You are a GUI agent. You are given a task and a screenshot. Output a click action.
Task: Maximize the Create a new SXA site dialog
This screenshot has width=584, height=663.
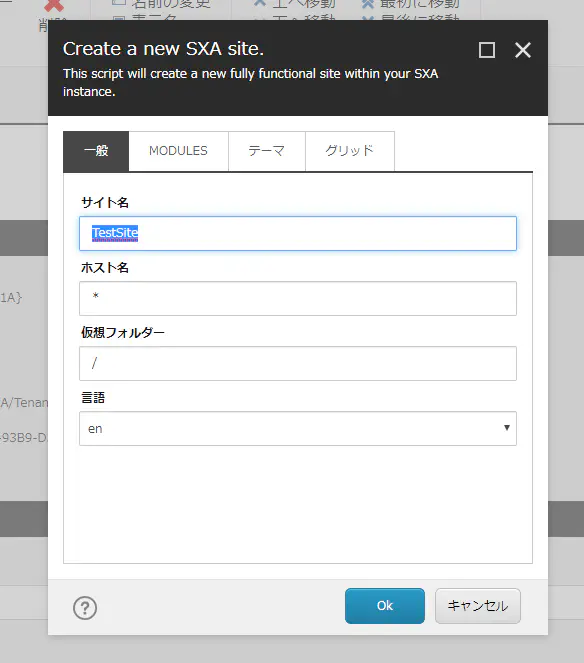point(487,50)
